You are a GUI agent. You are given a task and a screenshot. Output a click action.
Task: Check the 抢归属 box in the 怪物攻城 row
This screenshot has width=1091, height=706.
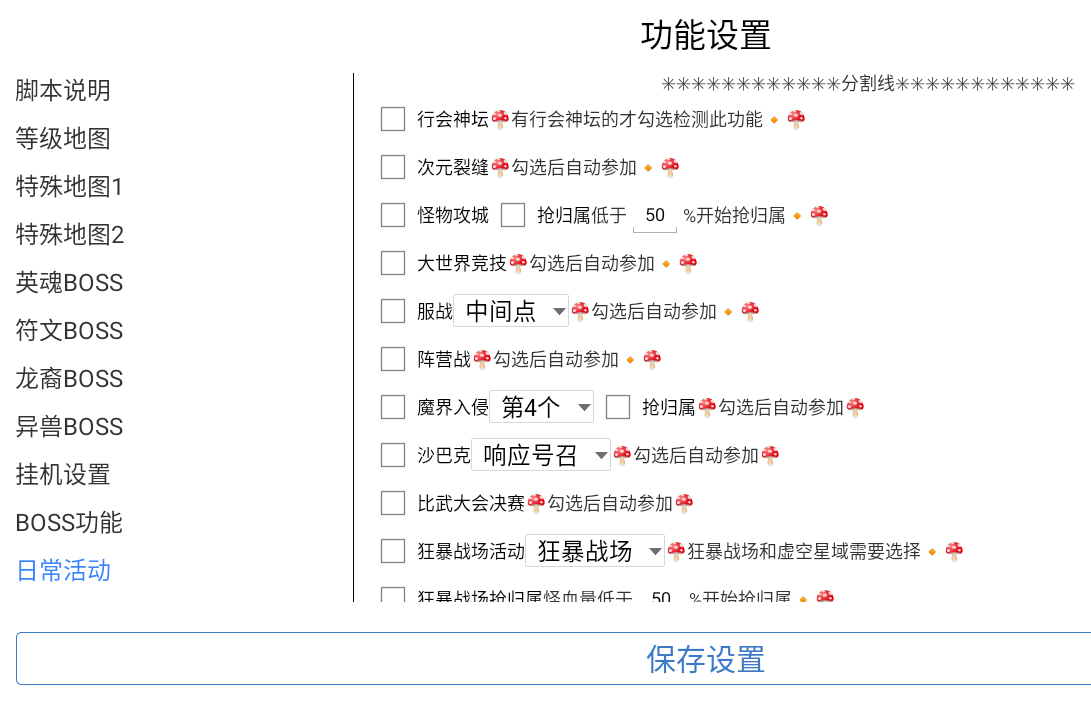tap(513, 216)
